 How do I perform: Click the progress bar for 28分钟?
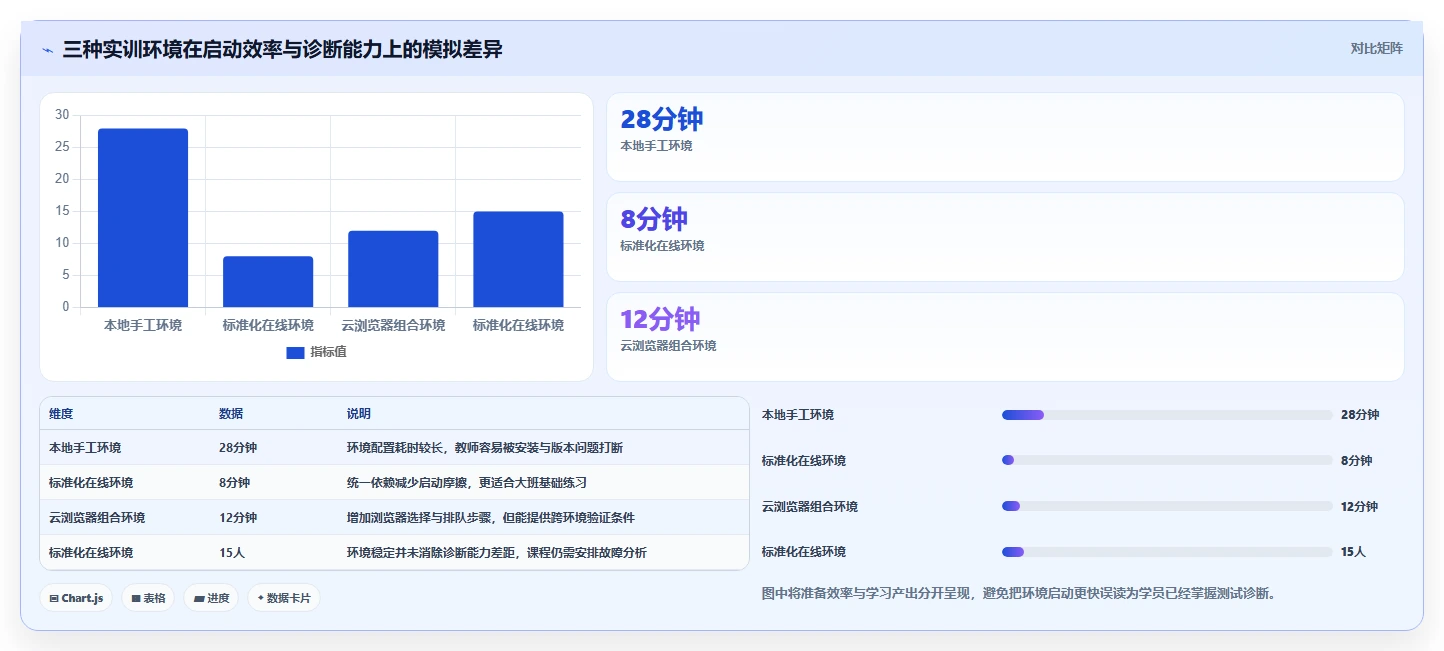(1167, 415)
